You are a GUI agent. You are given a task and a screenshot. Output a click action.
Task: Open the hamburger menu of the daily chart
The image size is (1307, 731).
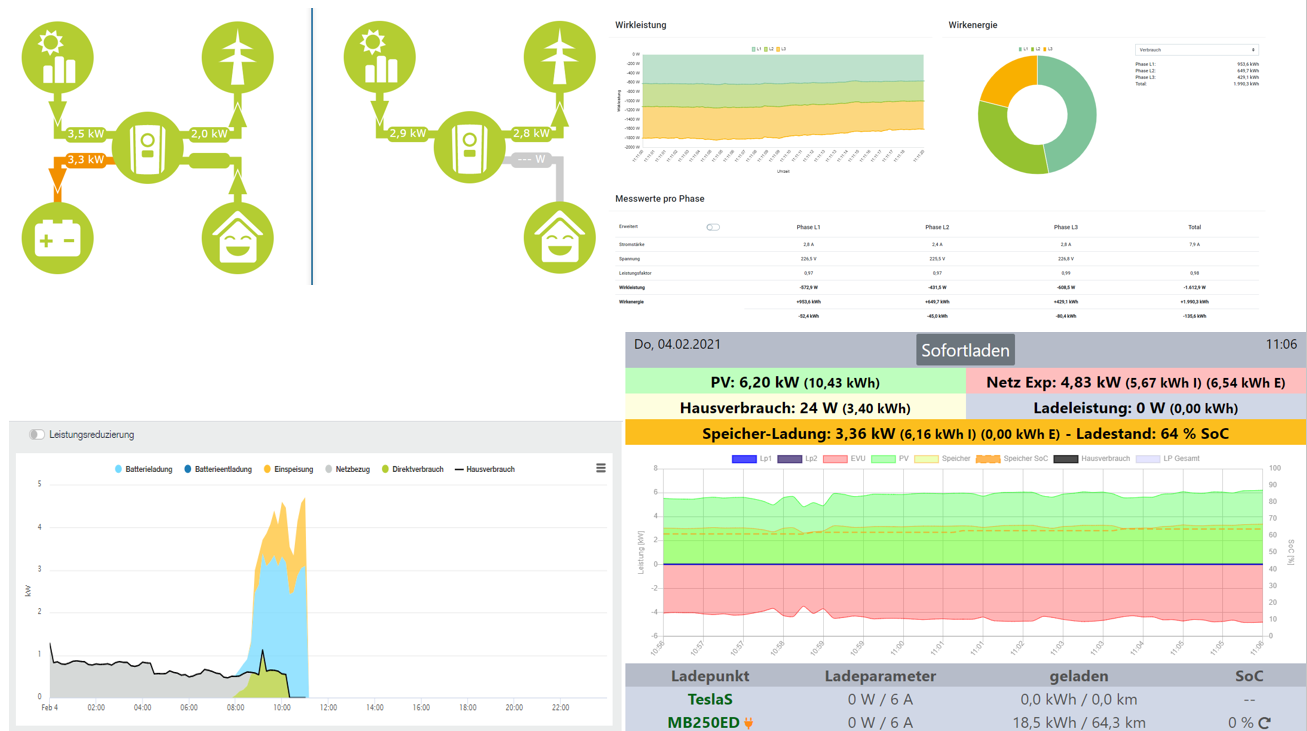(601, 468)
